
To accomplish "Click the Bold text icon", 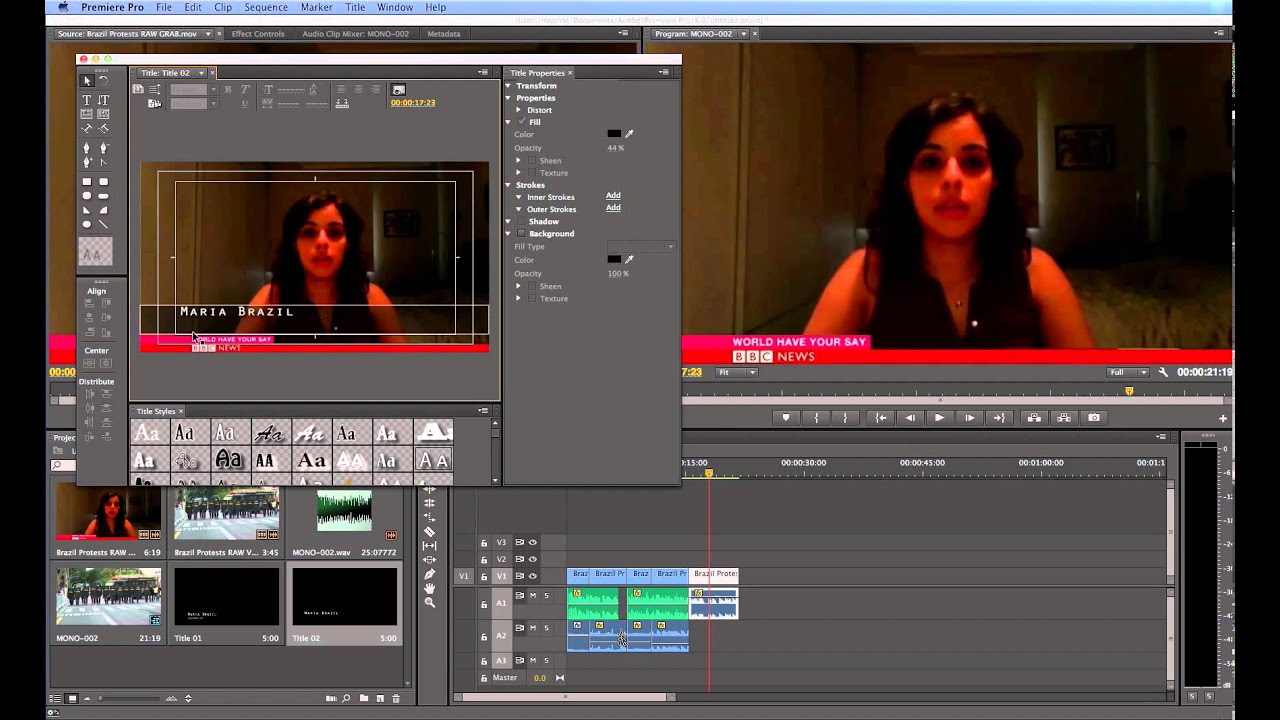I will tap(228, 90).
